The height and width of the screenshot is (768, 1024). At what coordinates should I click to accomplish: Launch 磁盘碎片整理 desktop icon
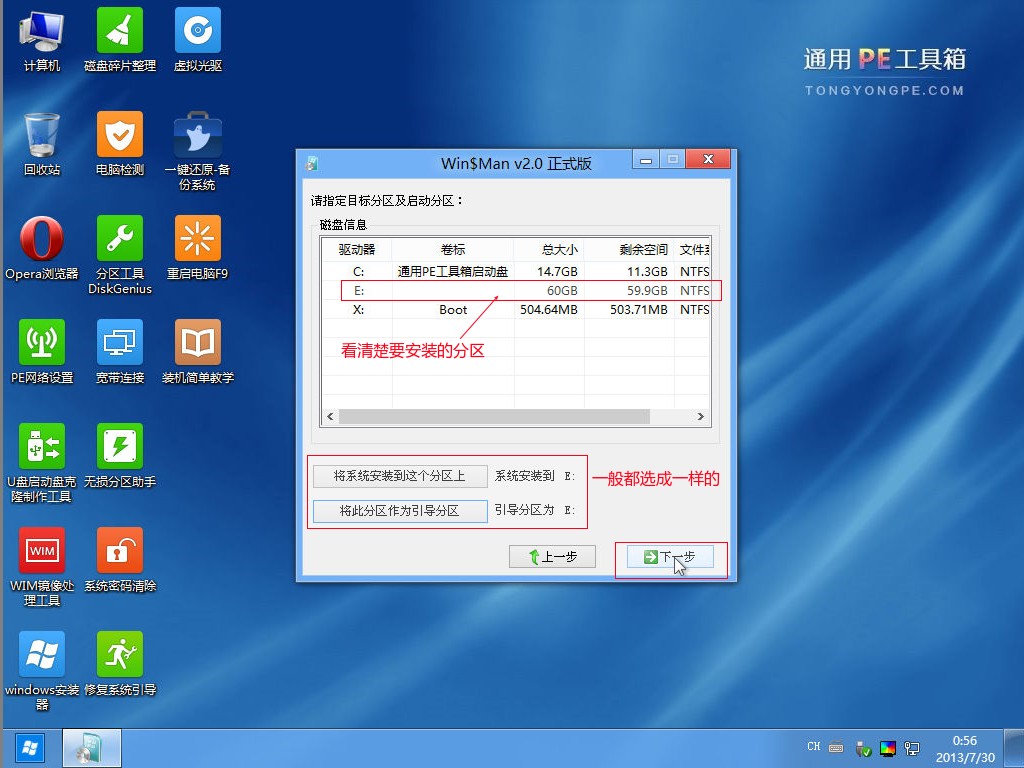(120, 39)
